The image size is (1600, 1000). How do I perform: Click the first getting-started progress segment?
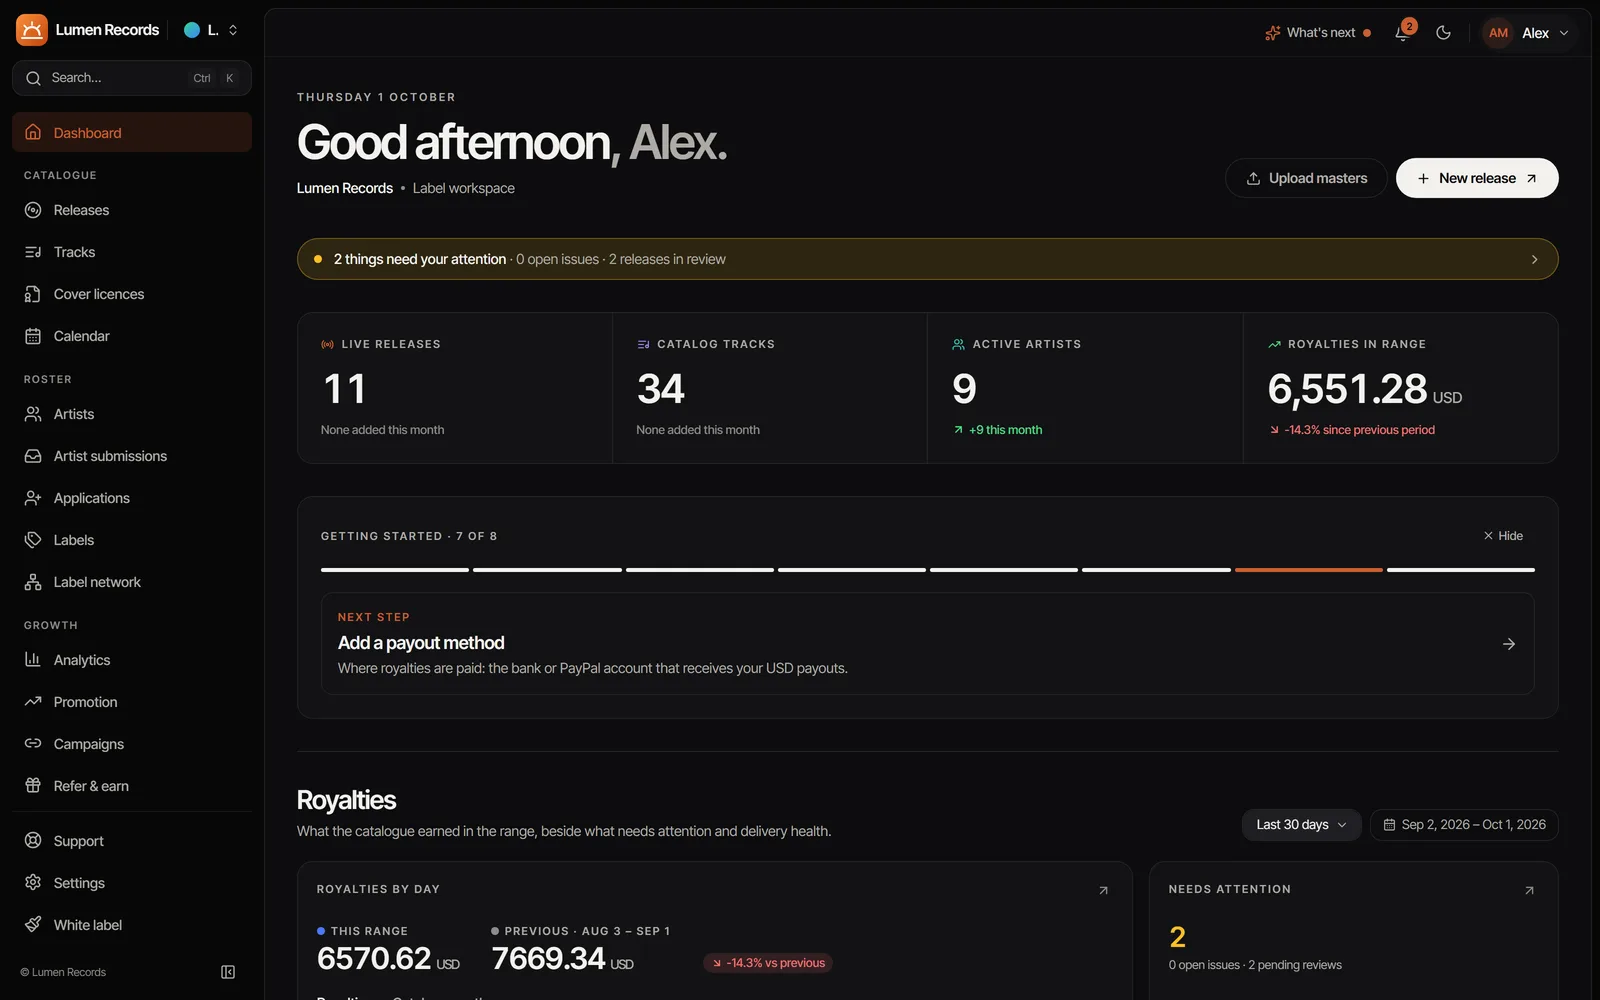(395, 570)
